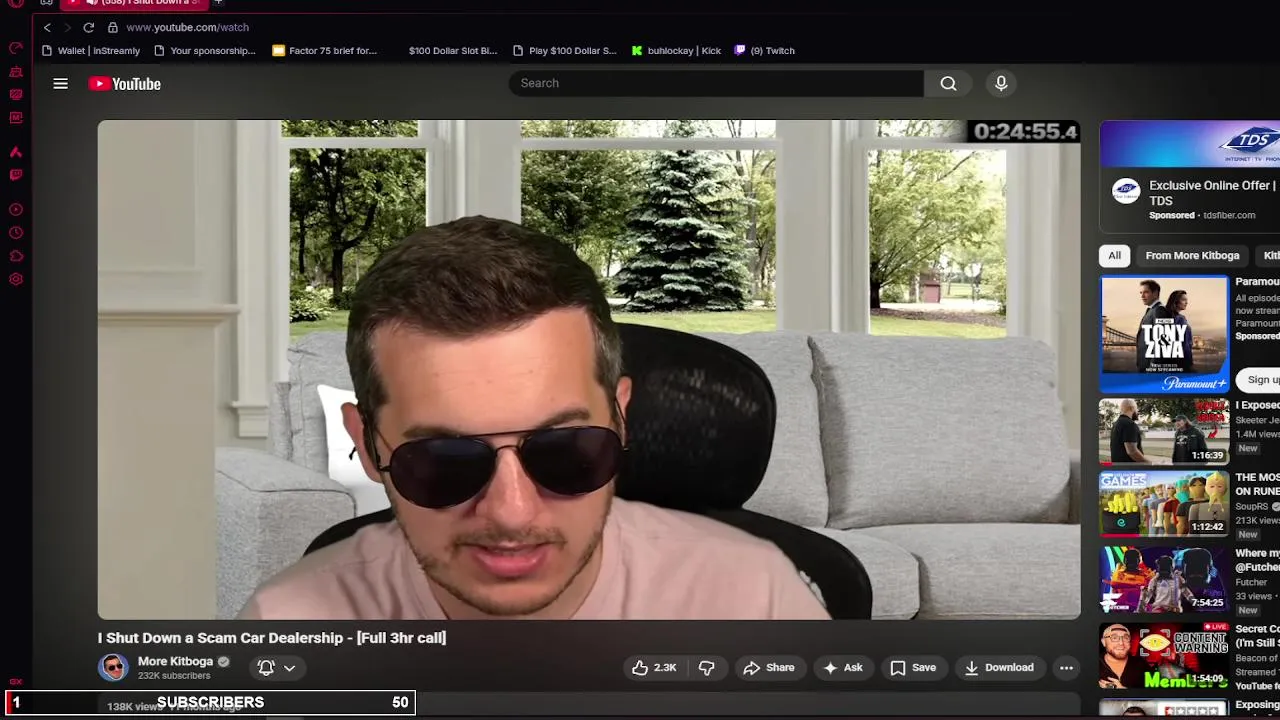1280x720 pixels.
Task: Click the 232K subscribers text
Action: 174,676
